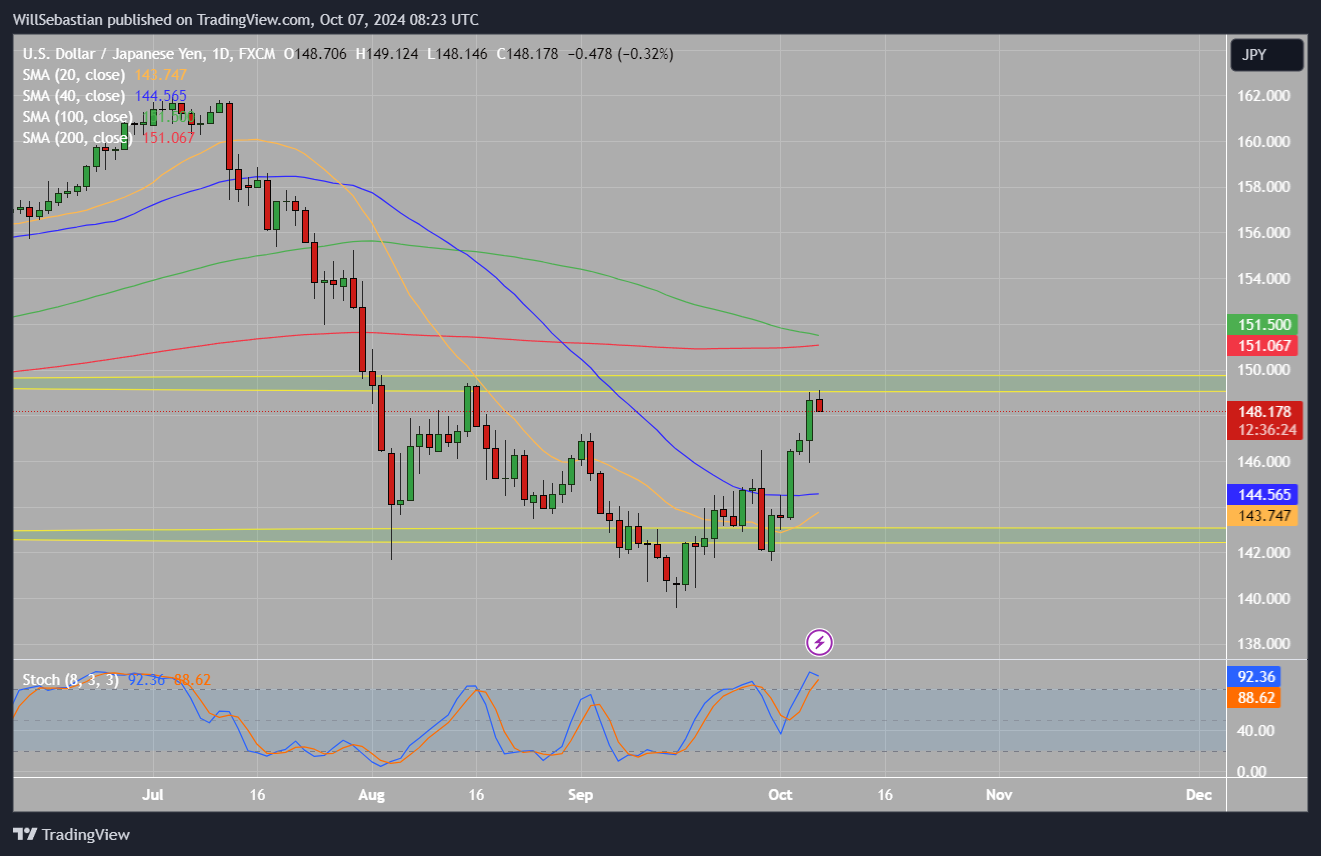Select the SMA (40, close) indicator label

tap(74, 96)
